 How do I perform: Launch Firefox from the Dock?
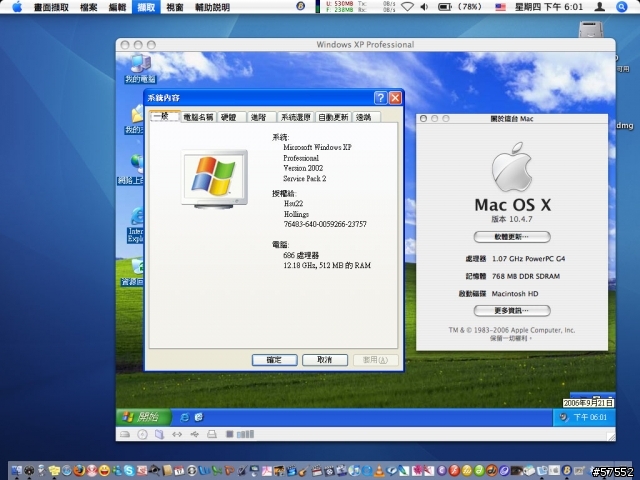[79, 470]
